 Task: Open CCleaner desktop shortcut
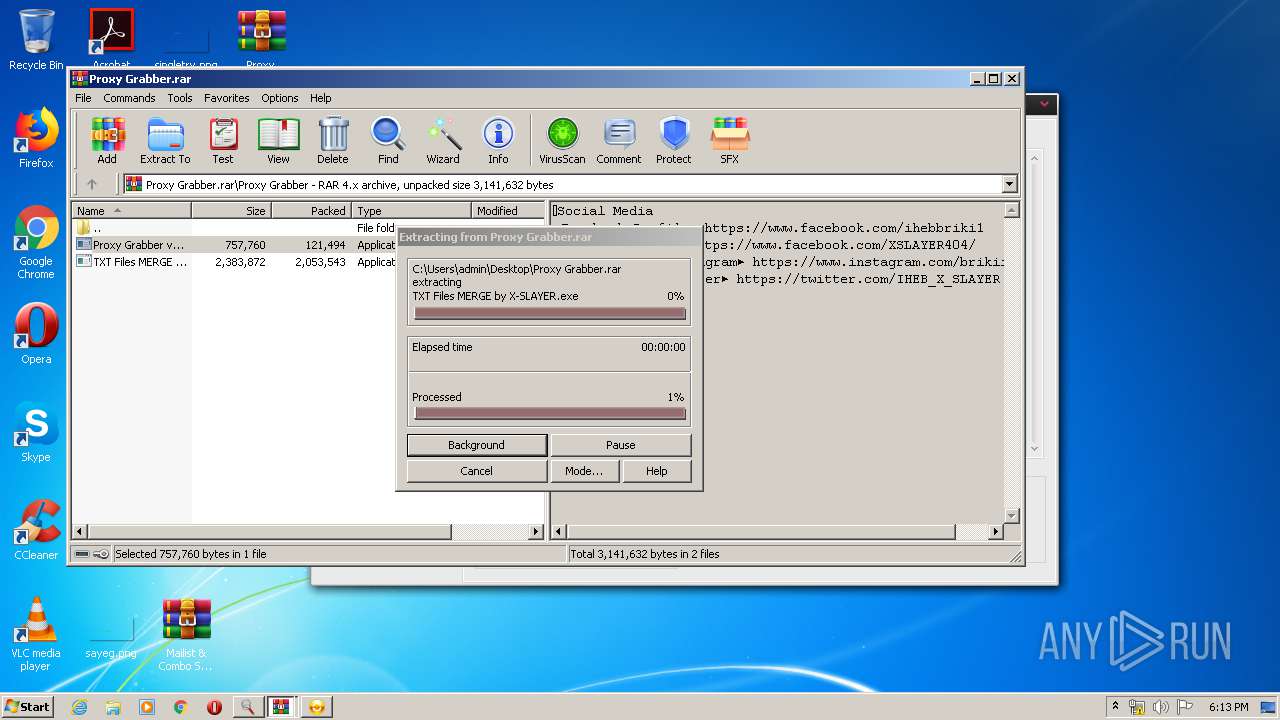point(36,530)
